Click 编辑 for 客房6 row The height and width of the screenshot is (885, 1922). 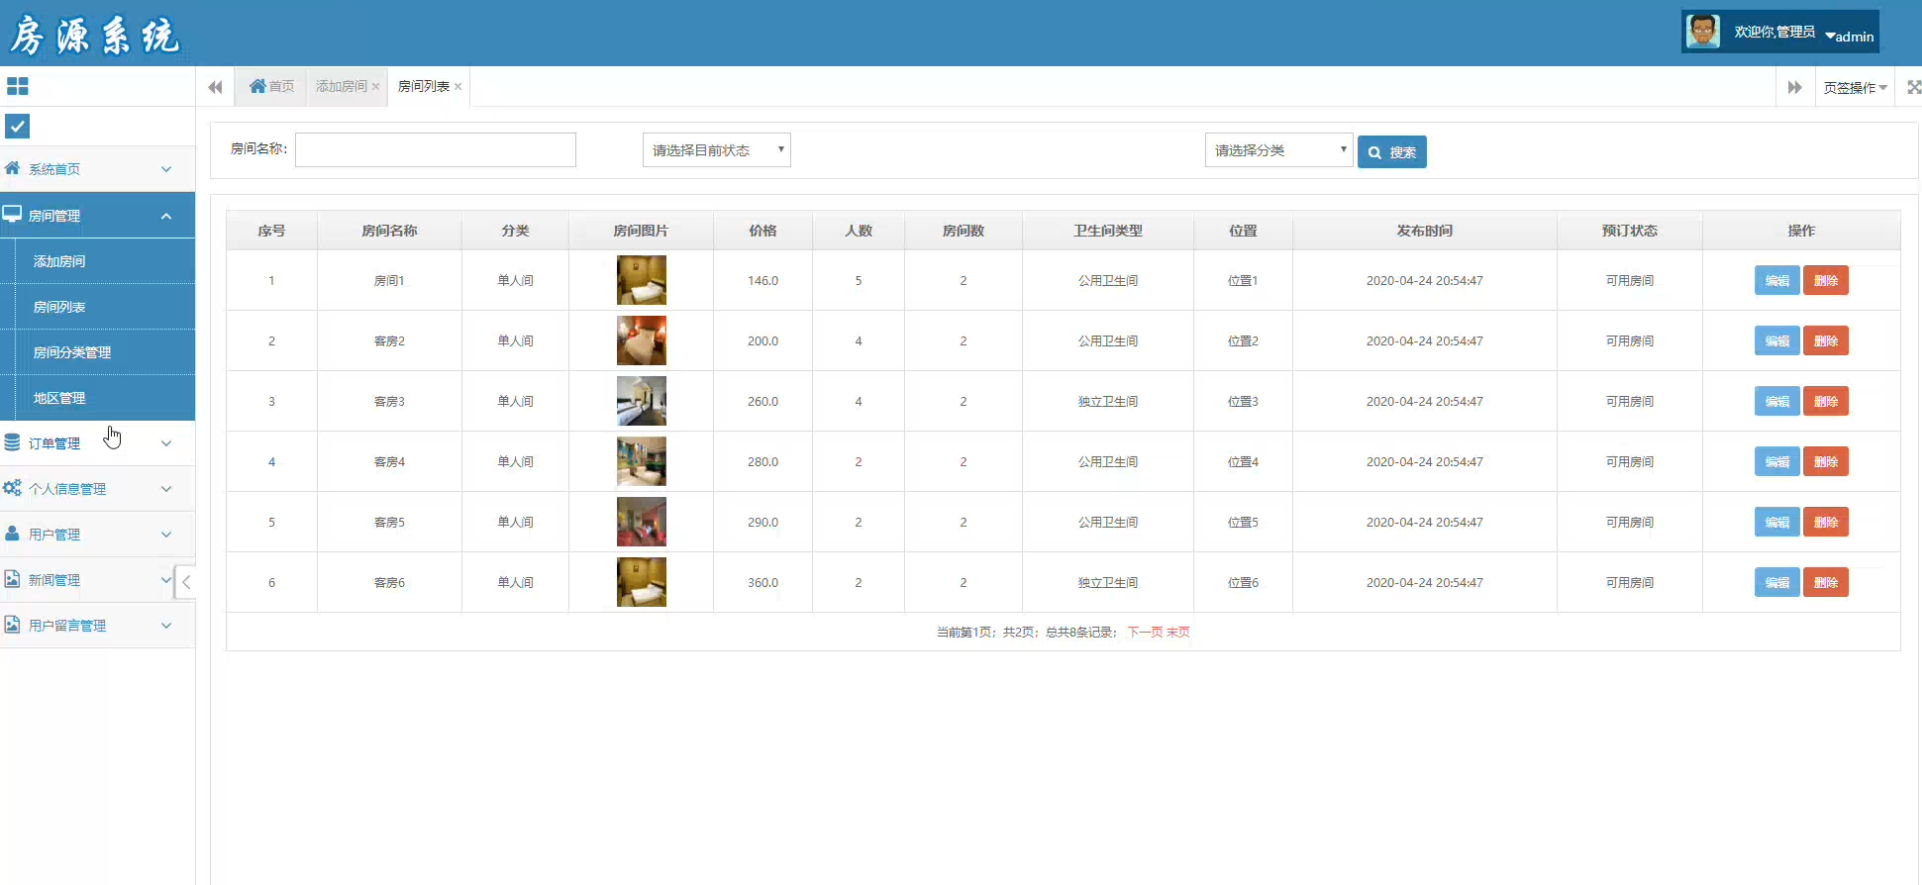pos(1777,582)
